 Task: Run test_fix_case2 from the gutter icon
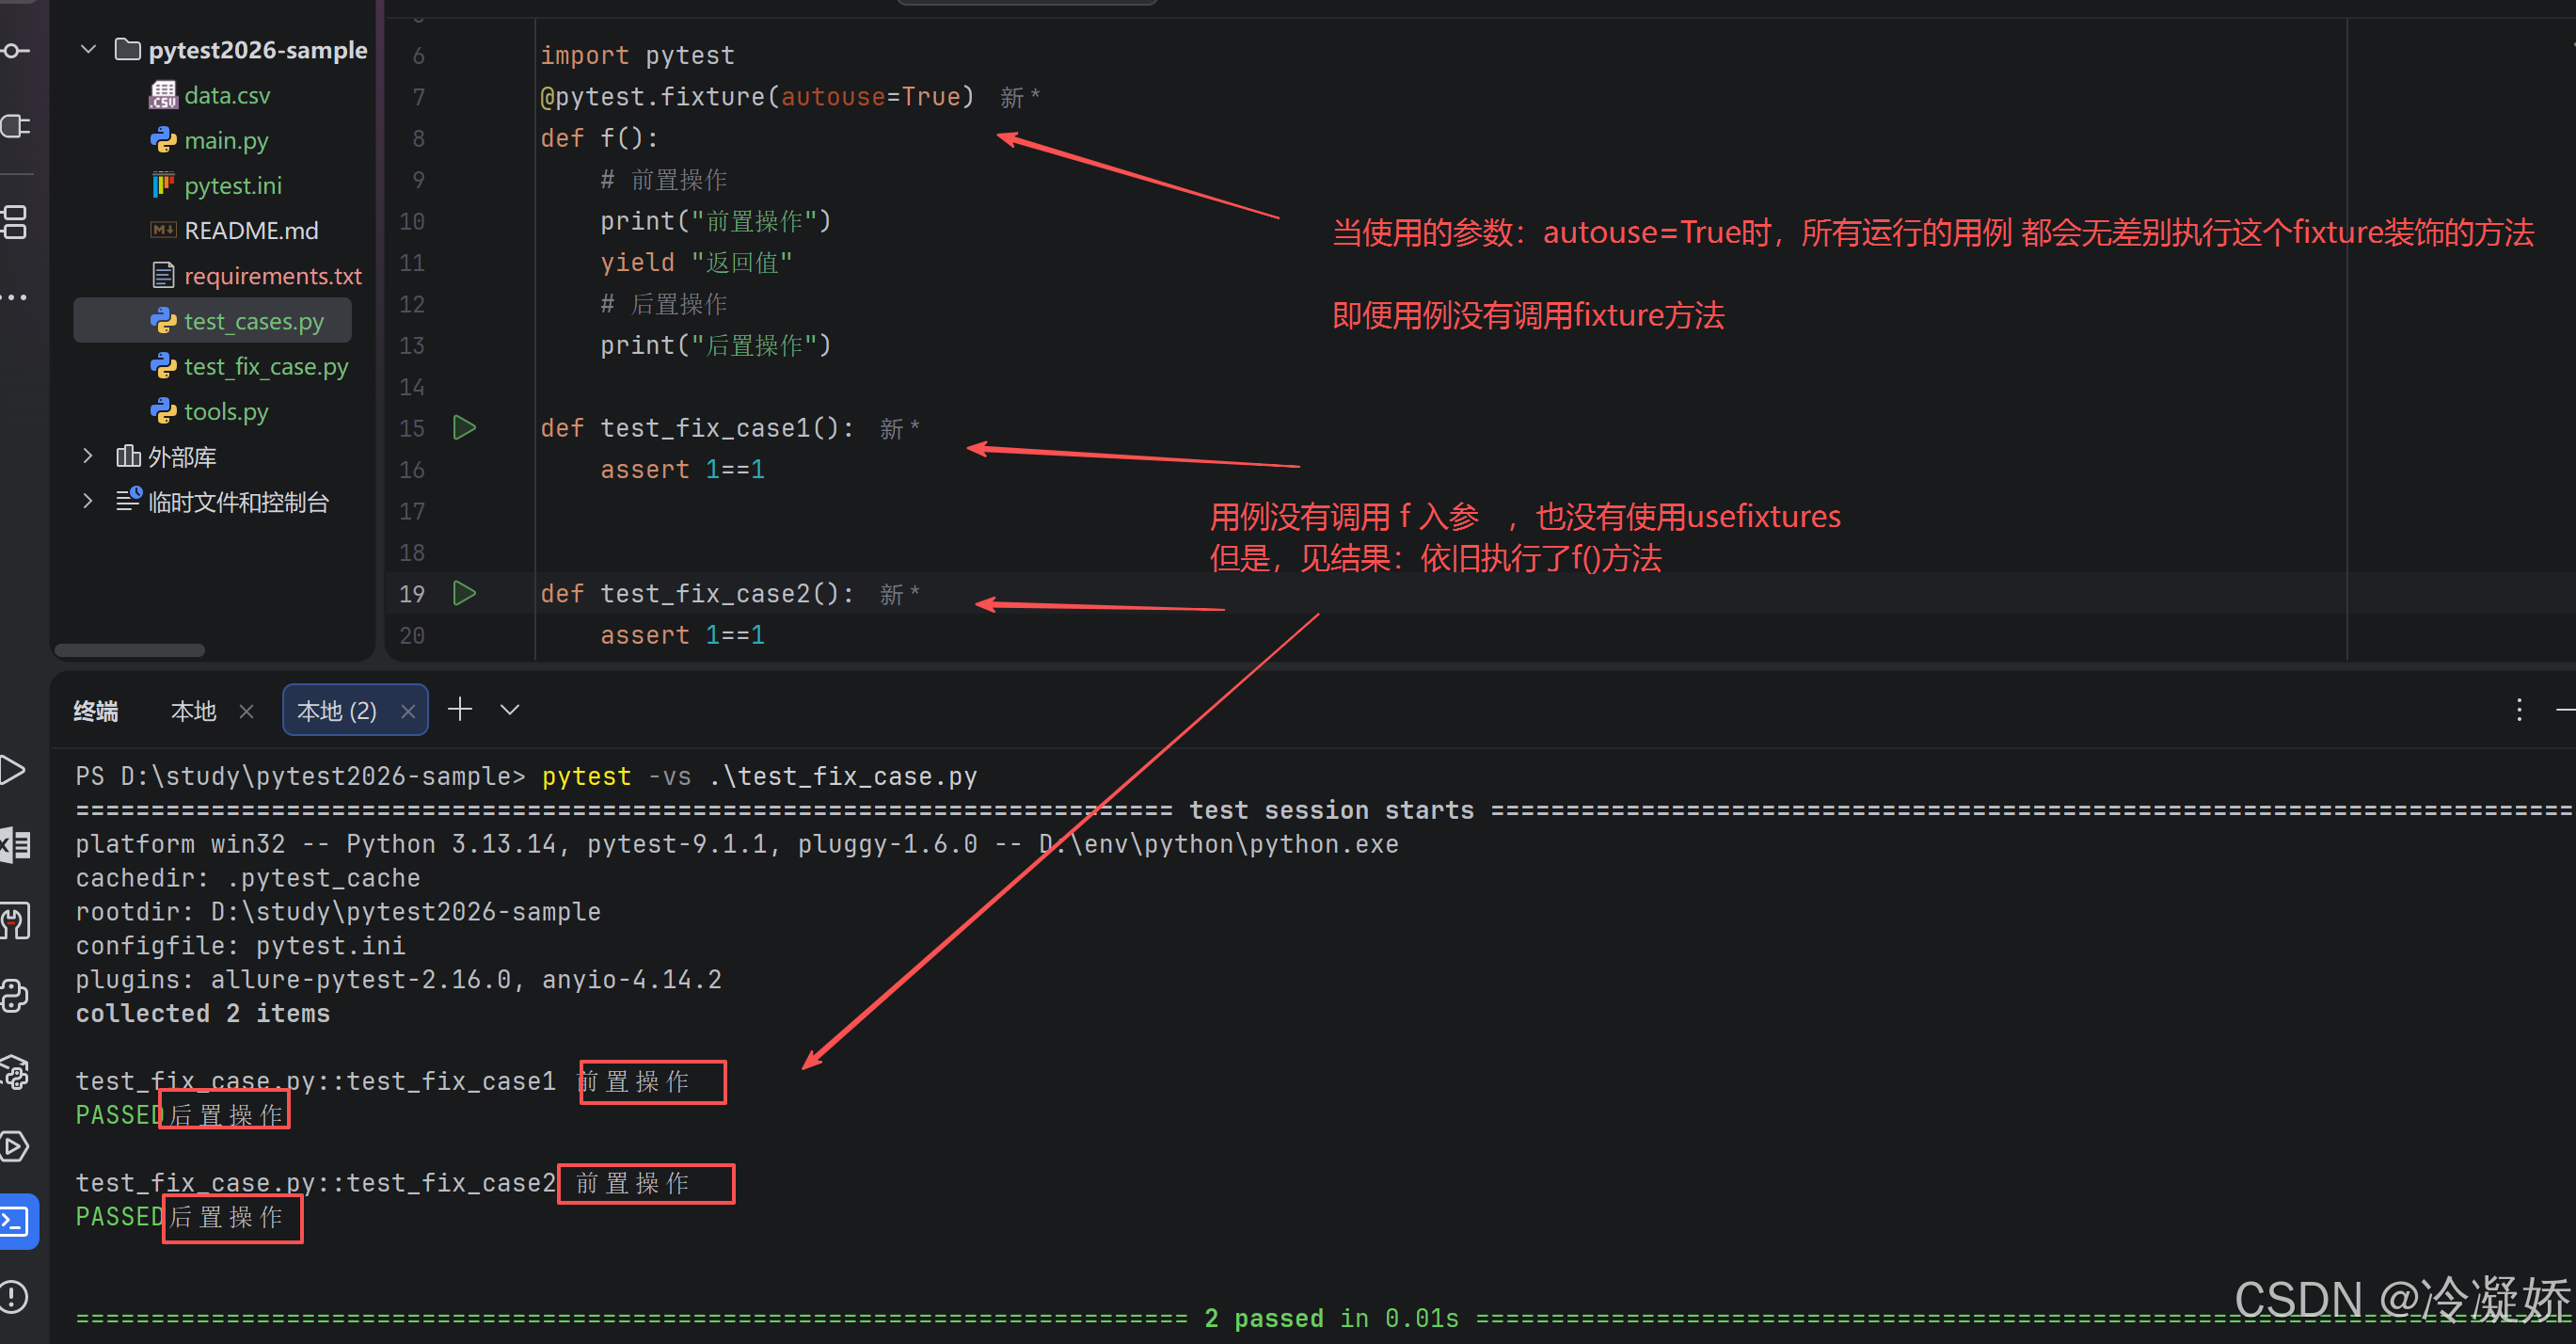click(464, 593)
